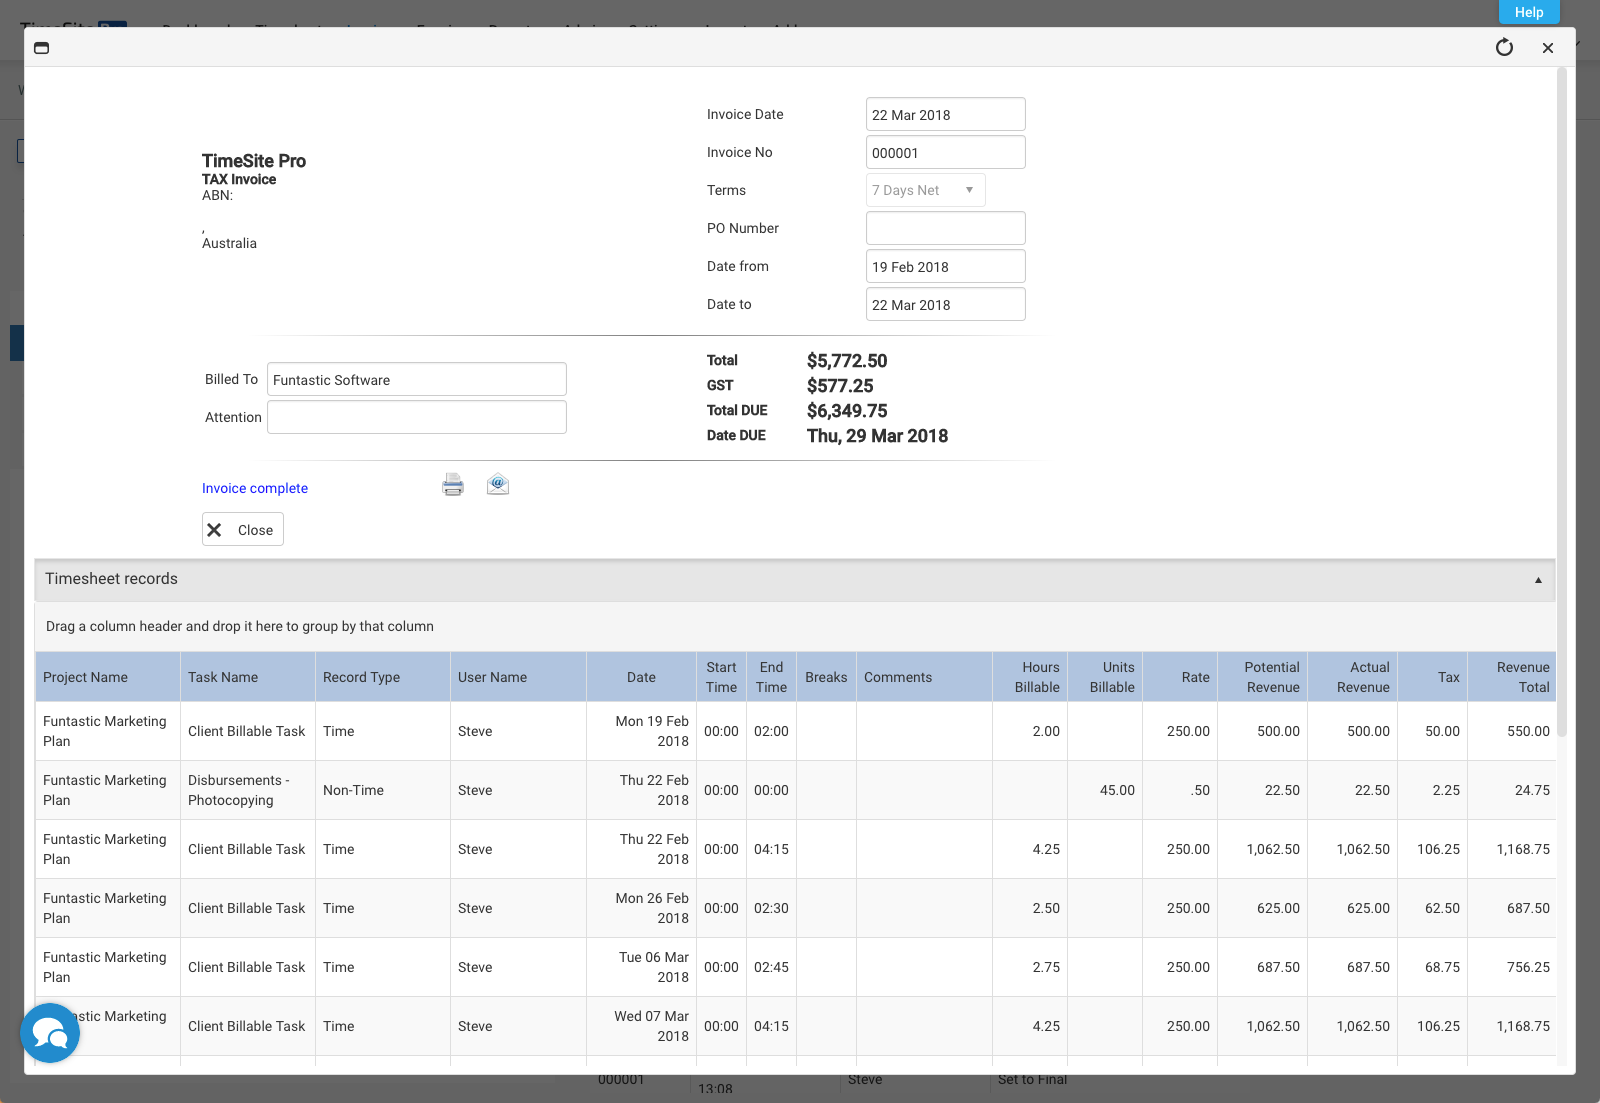This screenshot has width=1600, height=1103.
Task: Click the 62.50 tax cell
Action: tap(1433, 908)
